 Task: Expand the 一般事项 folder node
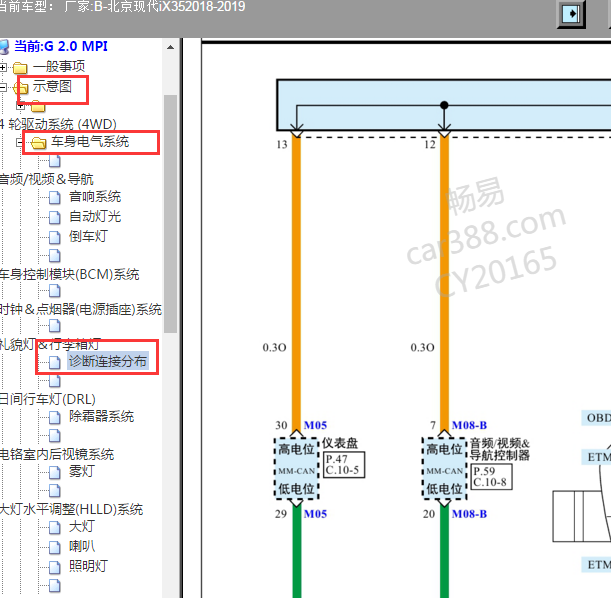pos(3,67)
